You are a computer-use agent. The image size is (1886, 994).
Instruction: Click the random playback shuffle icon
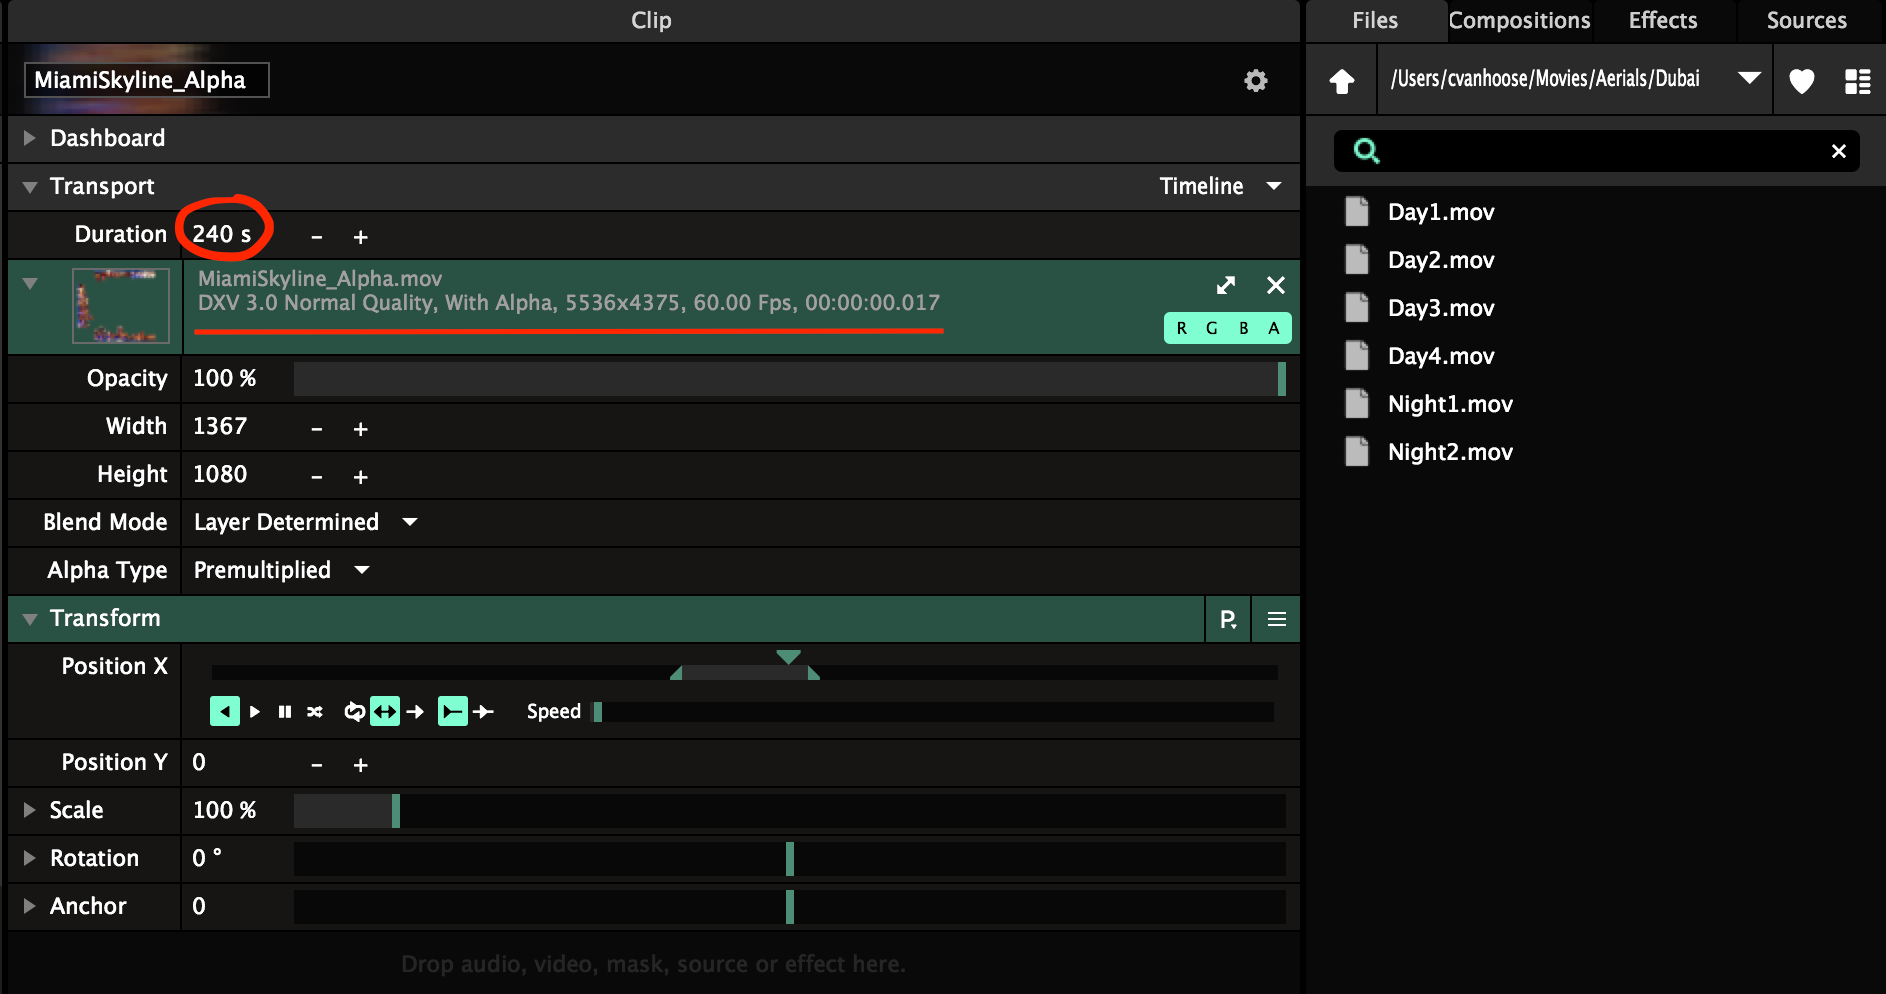point(315,712)
